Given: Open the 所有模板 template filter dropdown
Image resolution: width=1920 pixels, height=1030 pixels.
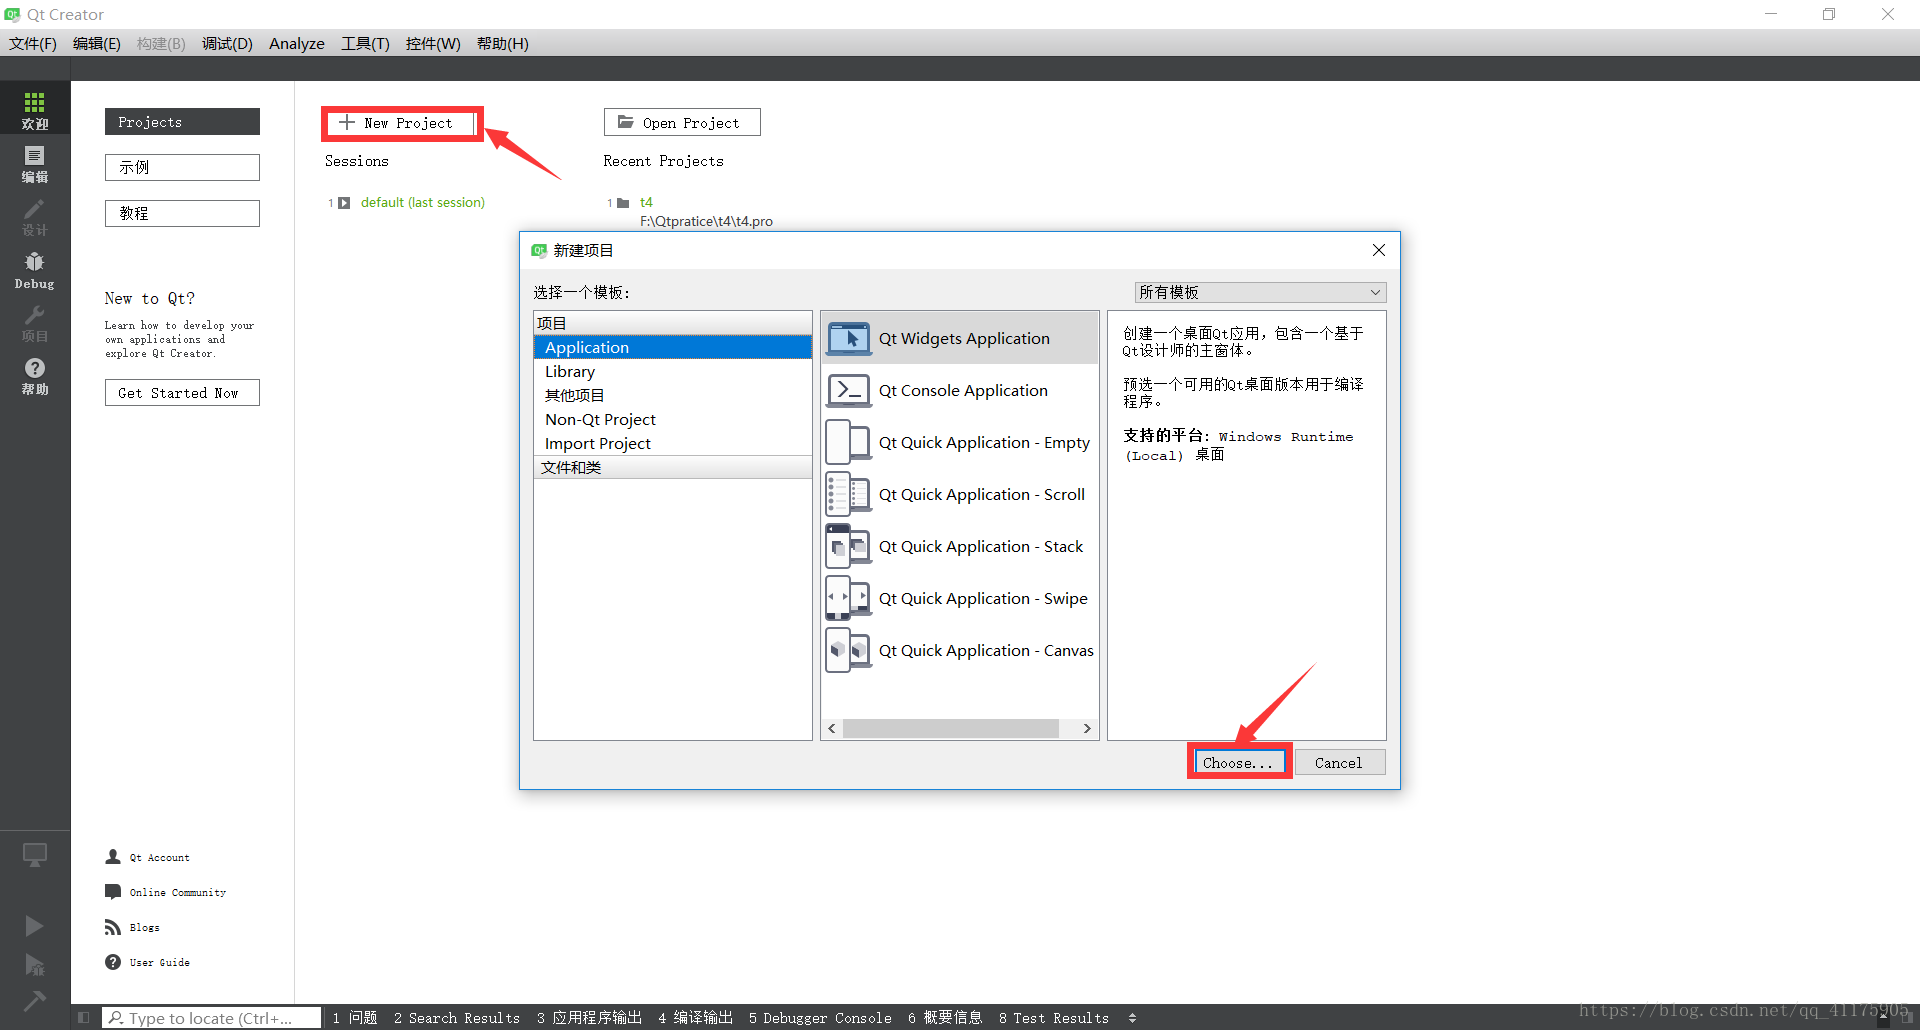Looking at the screenshot, I should click(1260, 292).
